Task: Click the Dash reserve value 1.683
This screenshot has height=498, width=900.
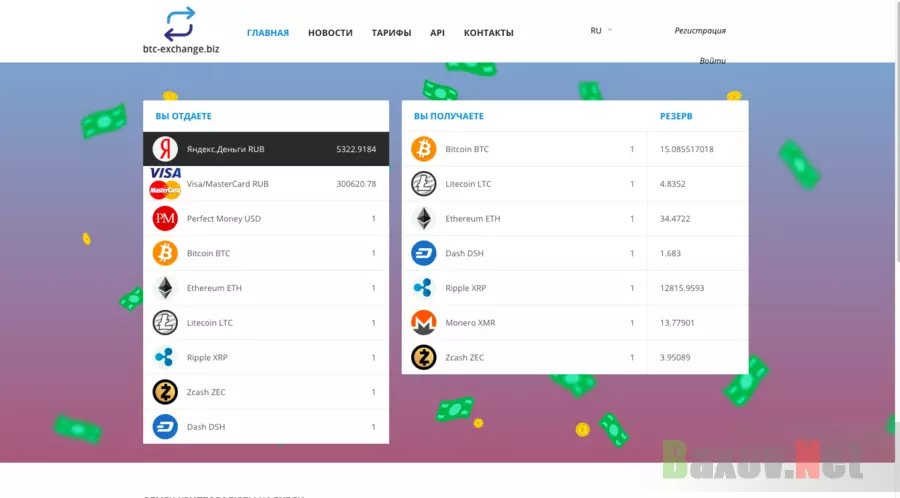Action: [x=670, y=253]
